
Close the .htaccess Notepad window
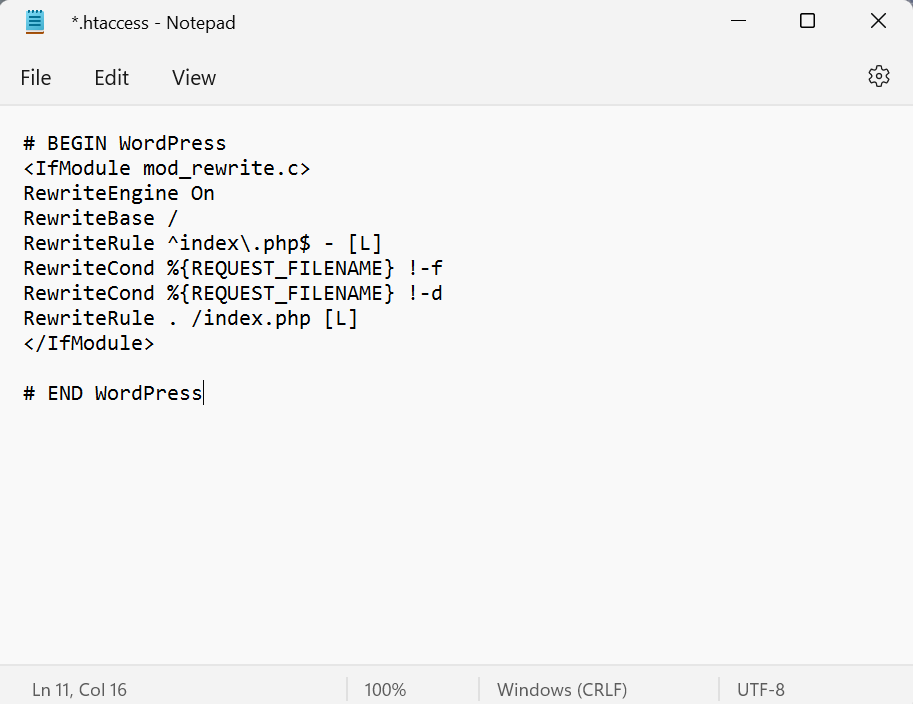coord(878,21)
